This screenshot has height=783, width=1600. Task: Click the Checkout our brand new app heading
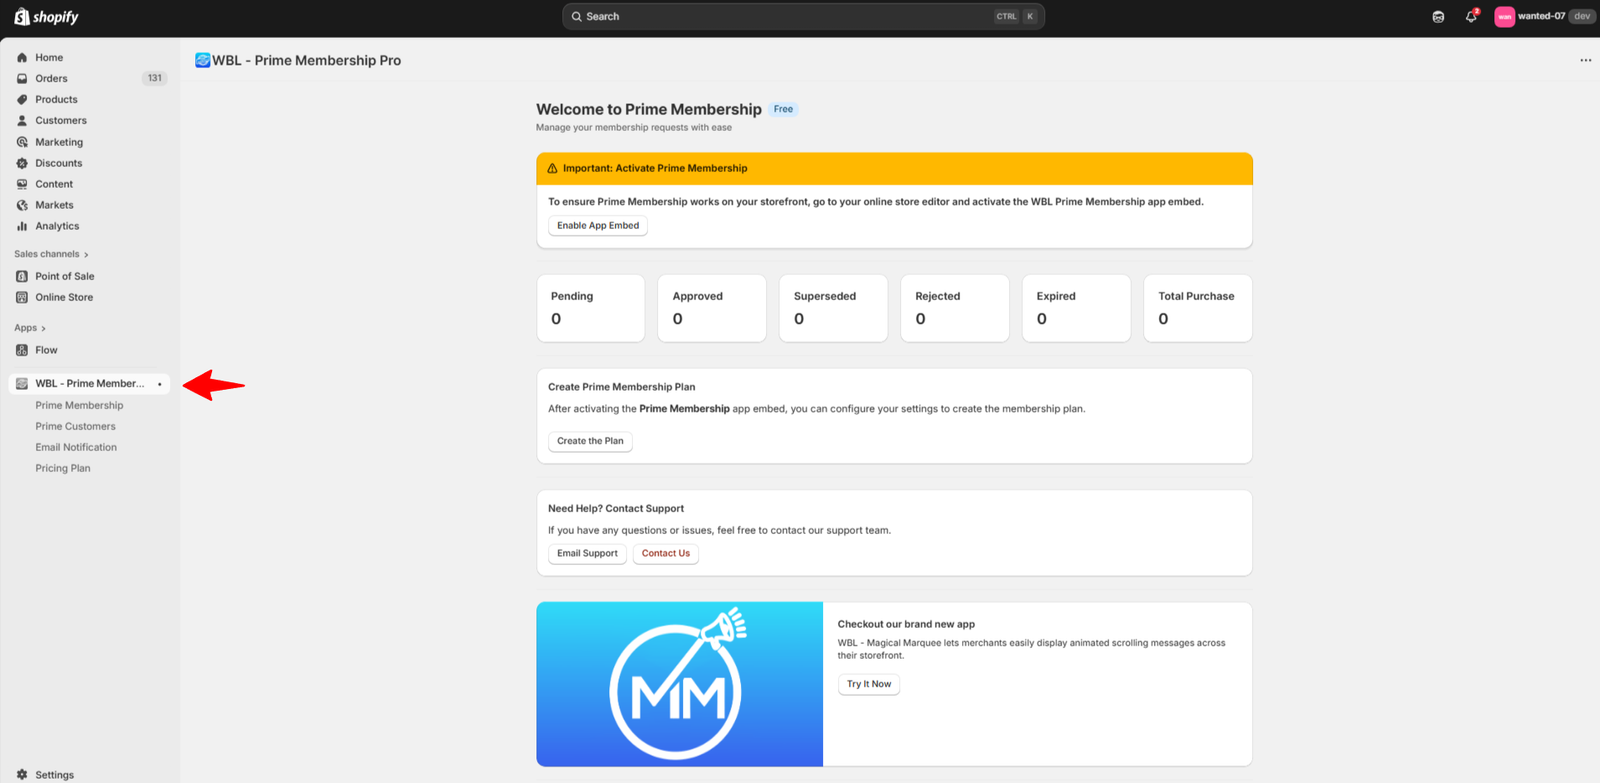[x=906, y=624]
